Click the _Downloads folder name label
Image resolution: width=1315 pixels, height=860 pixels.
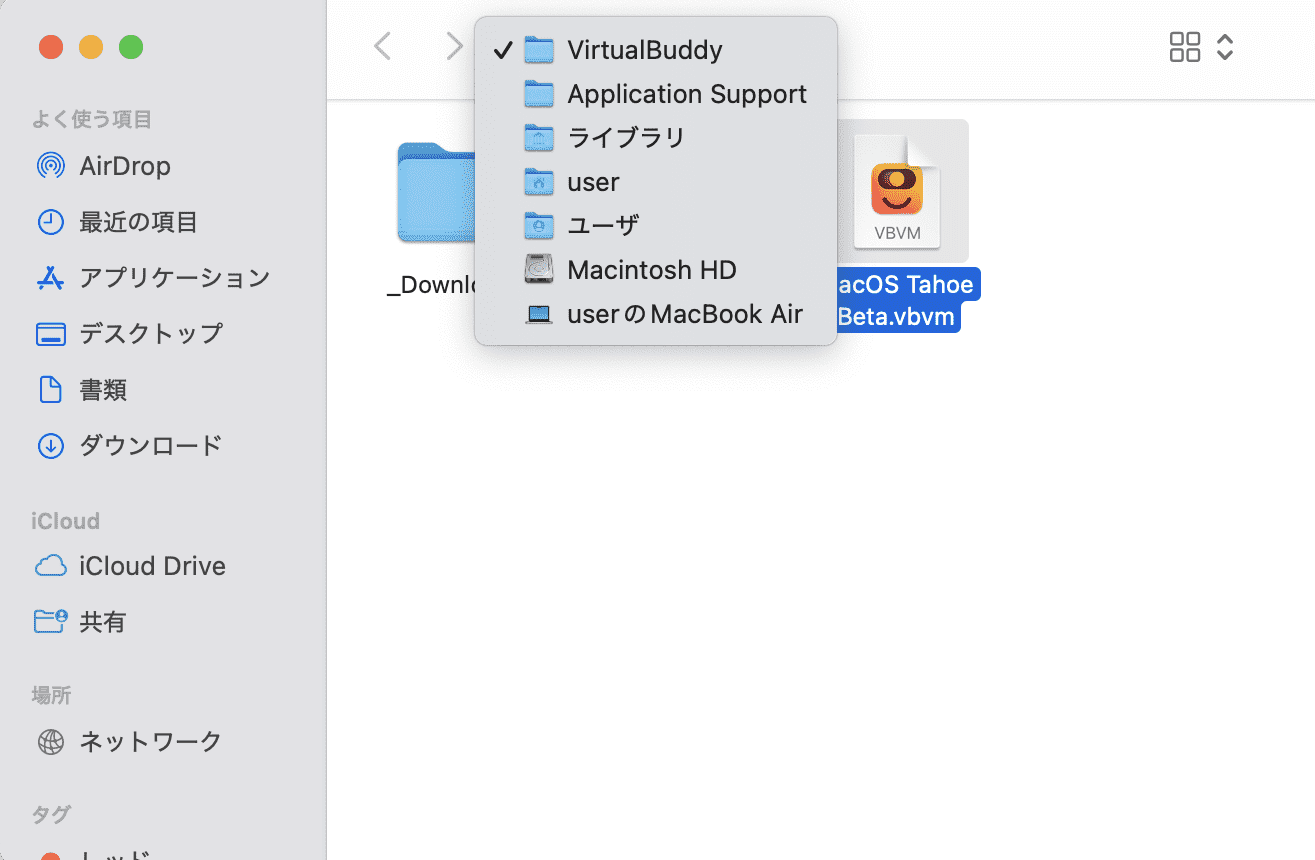tap(431, 285)
